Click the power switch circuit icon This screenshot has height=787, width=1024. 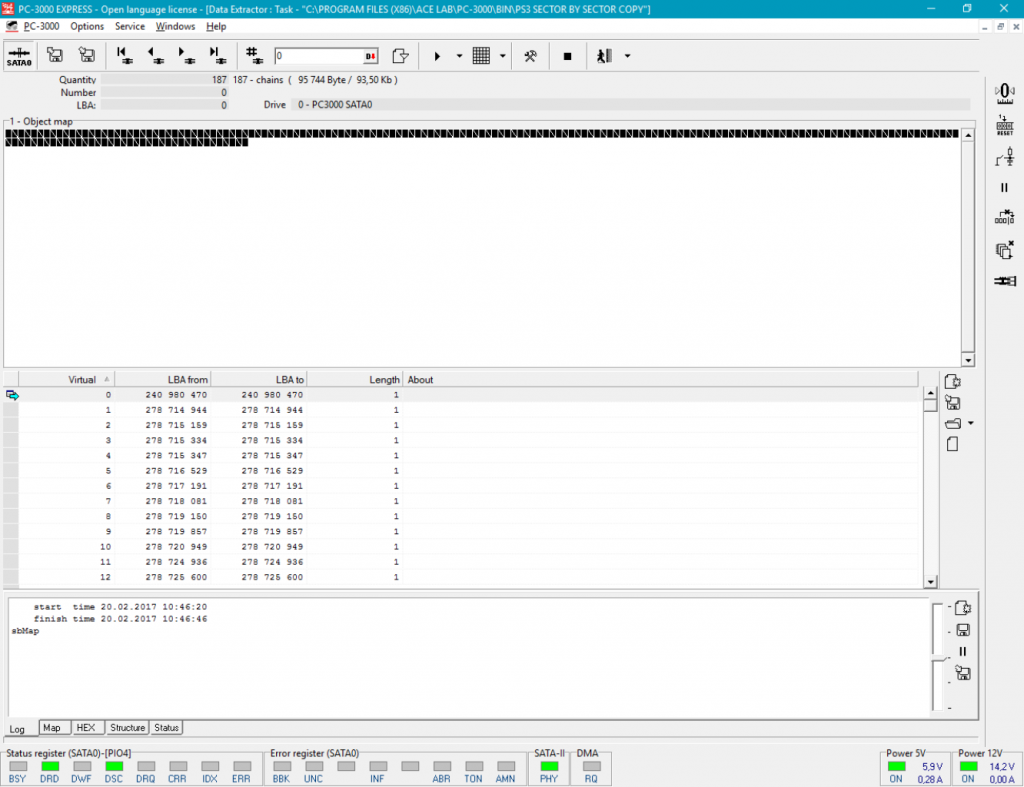click(x=1004, y=157)
